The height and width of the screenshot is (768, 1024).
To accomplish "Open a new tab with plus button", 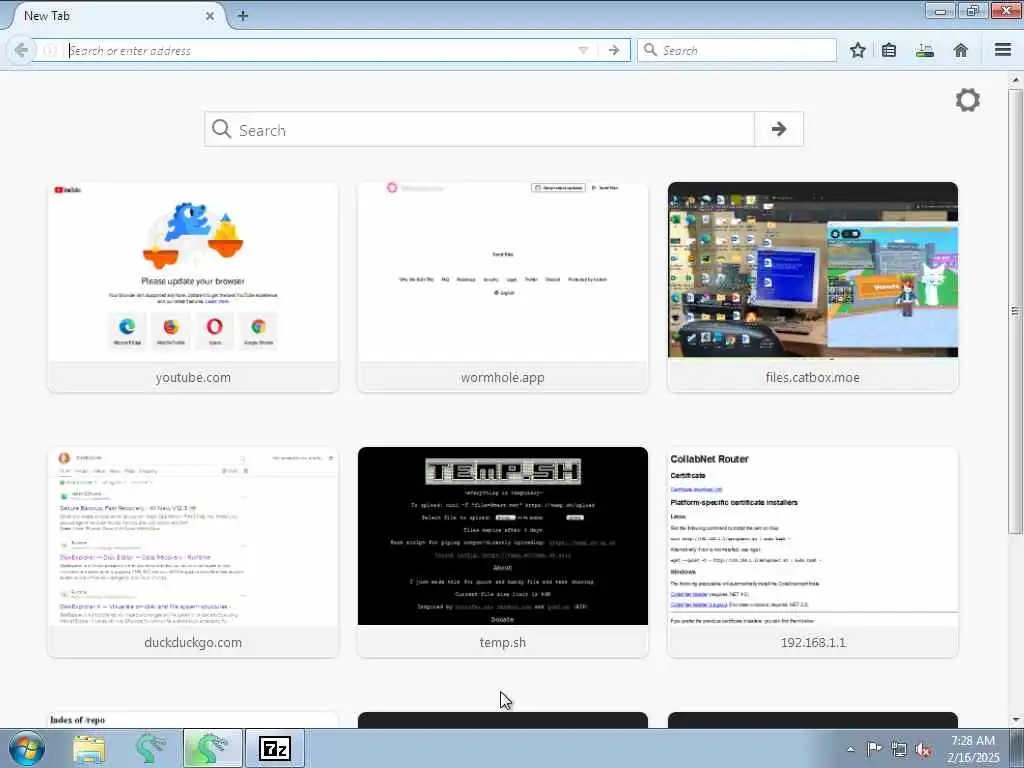I will pos(243,16).
